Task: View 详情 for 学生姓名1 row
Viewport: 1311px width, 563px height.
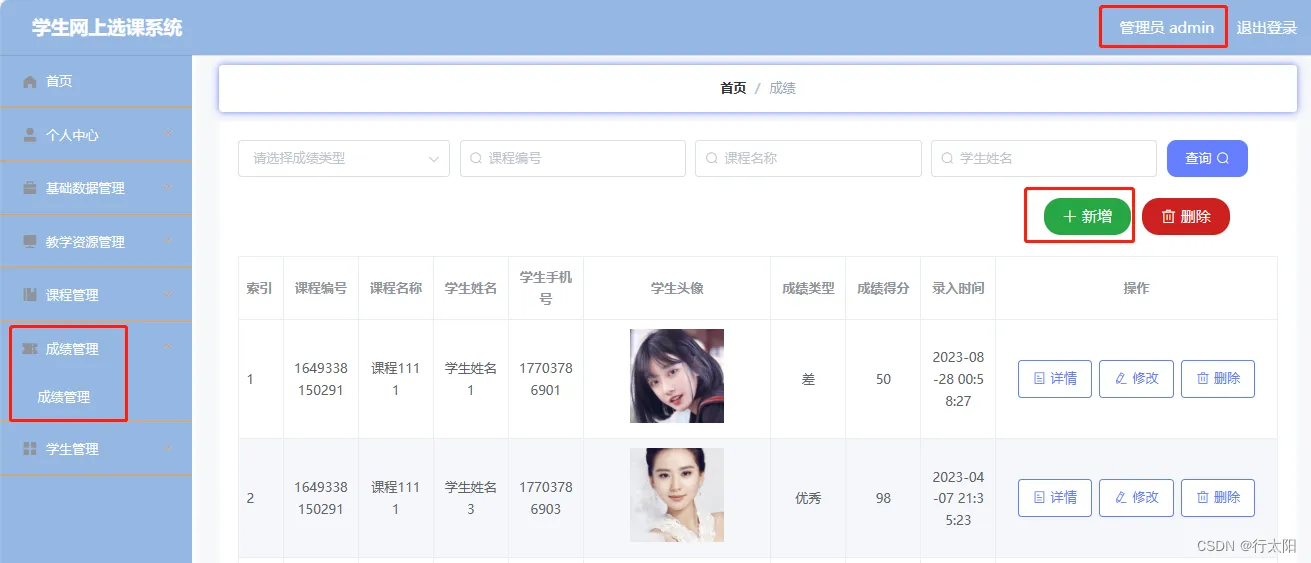Action: (1055, 379)
